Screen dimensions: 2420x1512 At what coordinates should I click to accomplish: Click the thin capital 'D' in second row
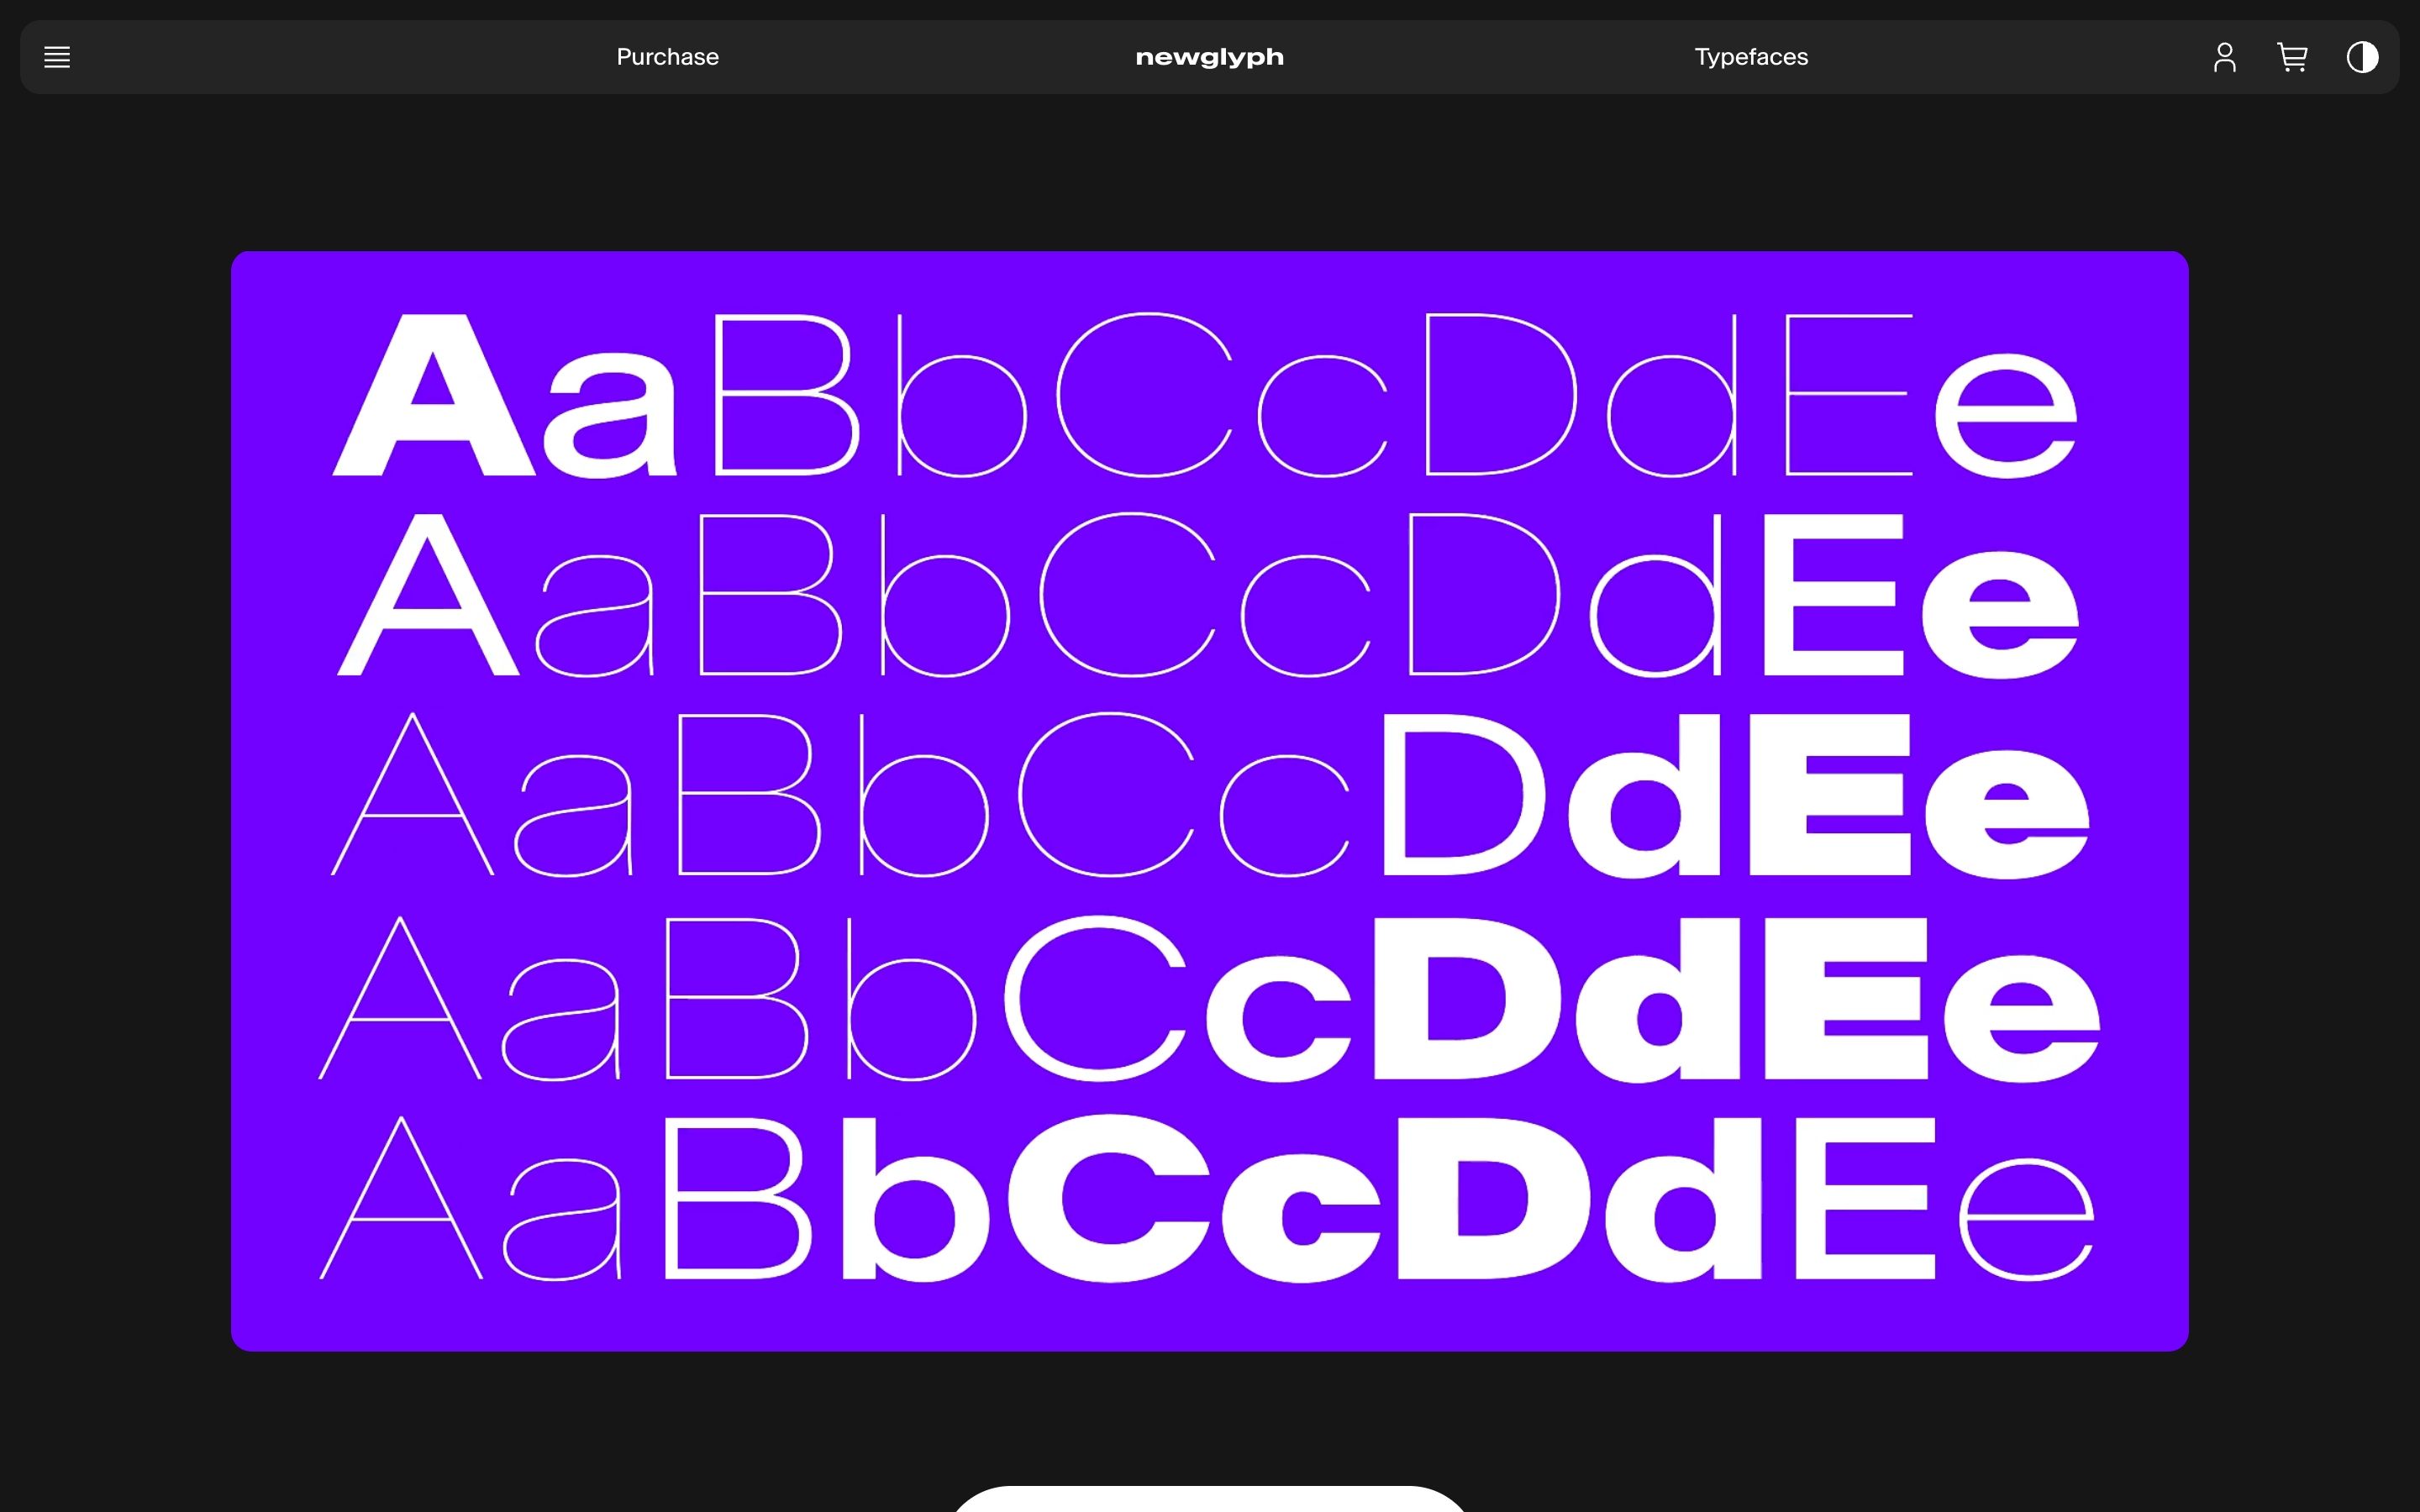pyautogui.click(x=1483, y=596)
